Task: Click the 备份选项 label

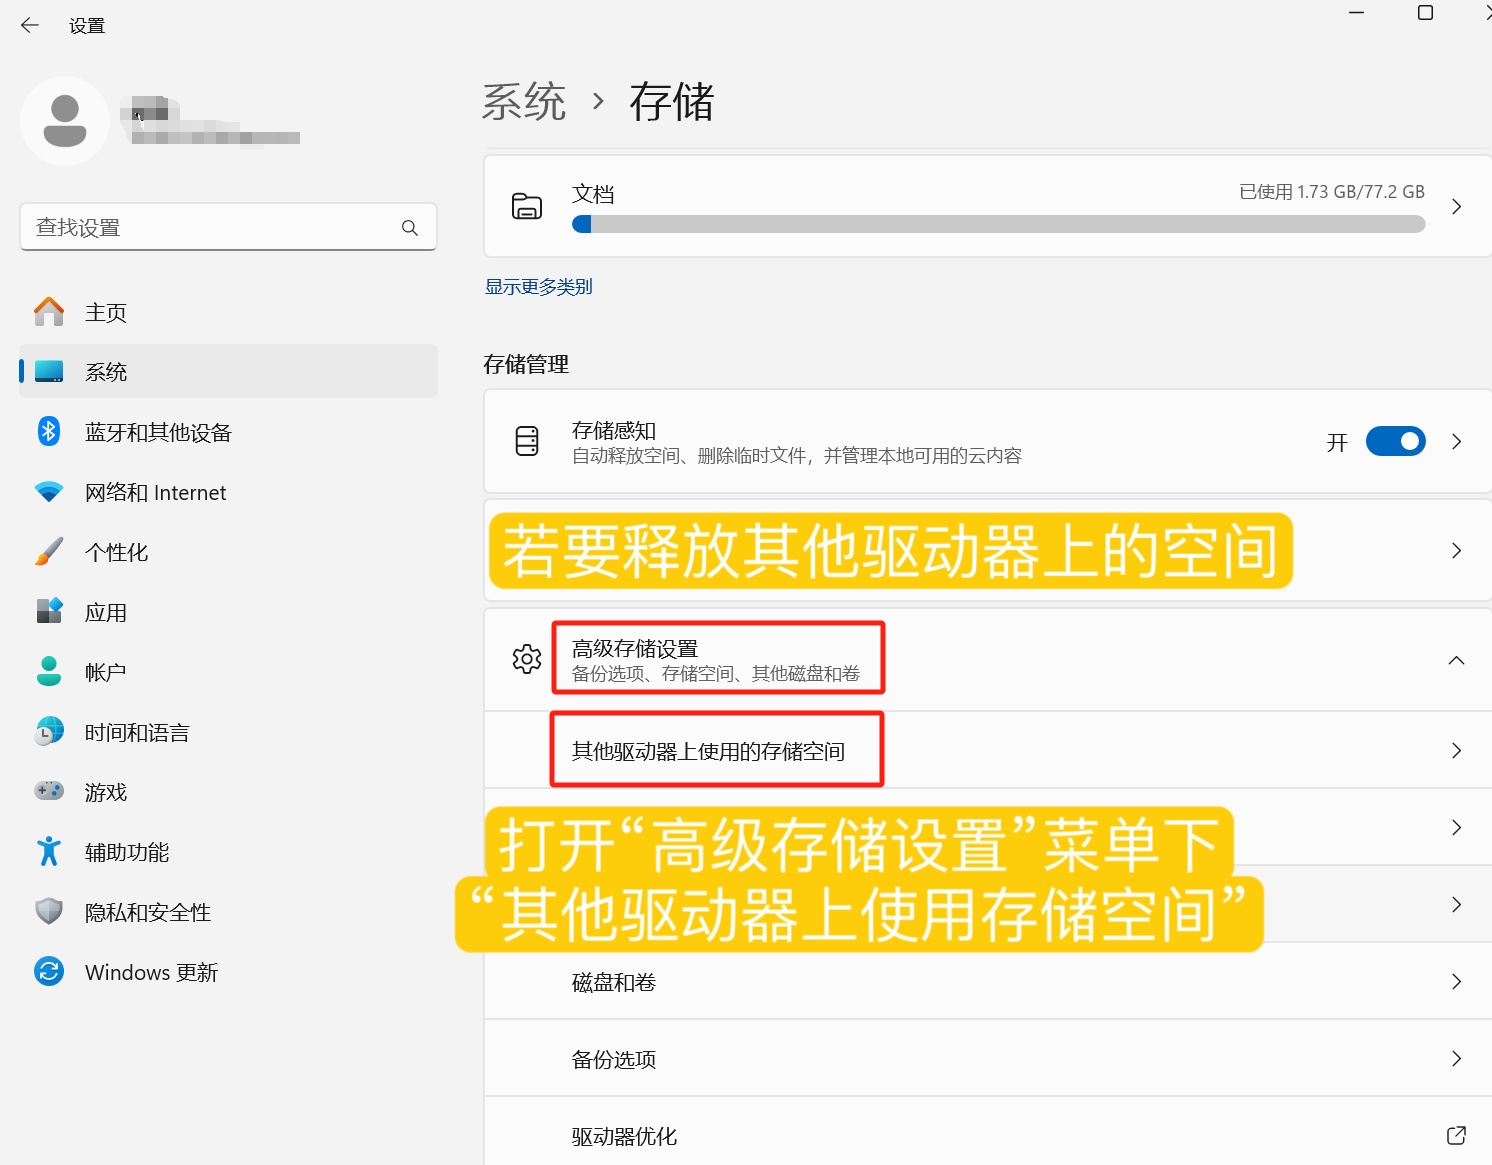Action: (614, 1059)
